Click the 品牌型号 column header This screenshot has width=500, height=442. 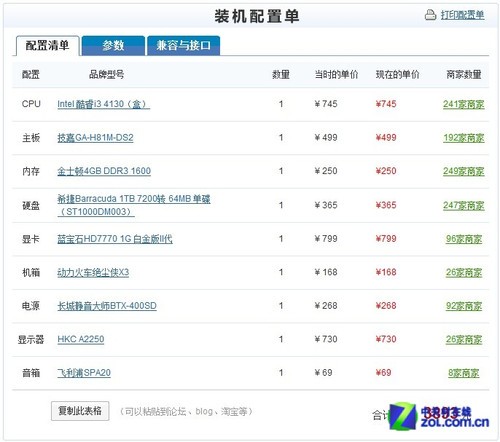tap(107, 74)
